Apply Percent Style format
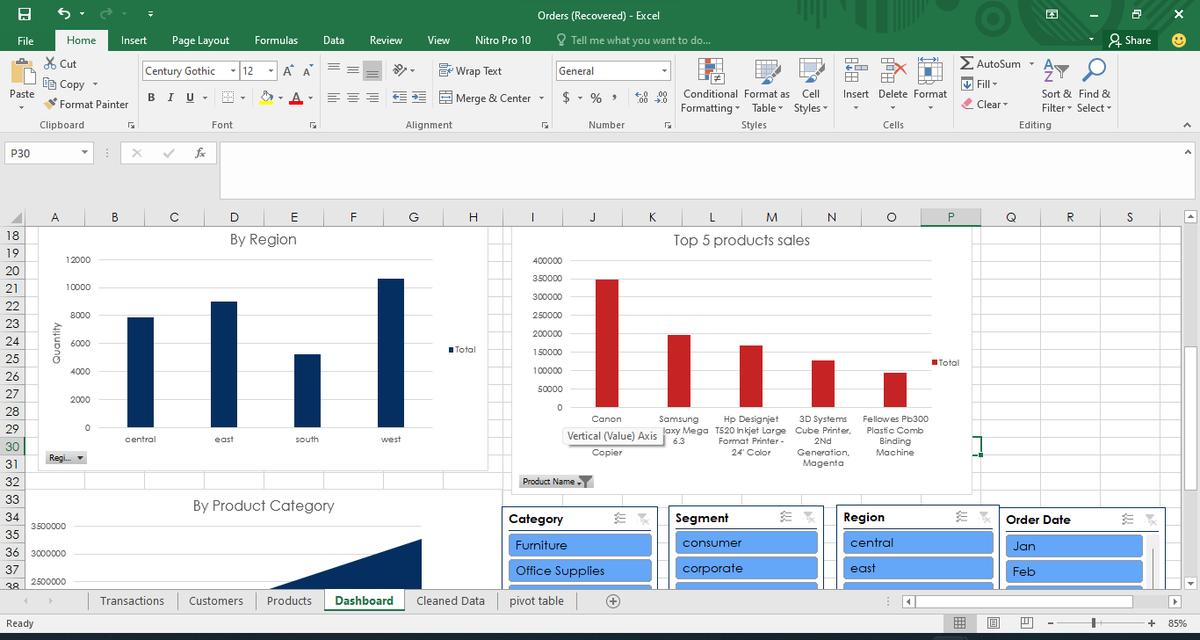The width and height of the screenshot is (1200, 640). pyautogui.click(x=597, y=98)
